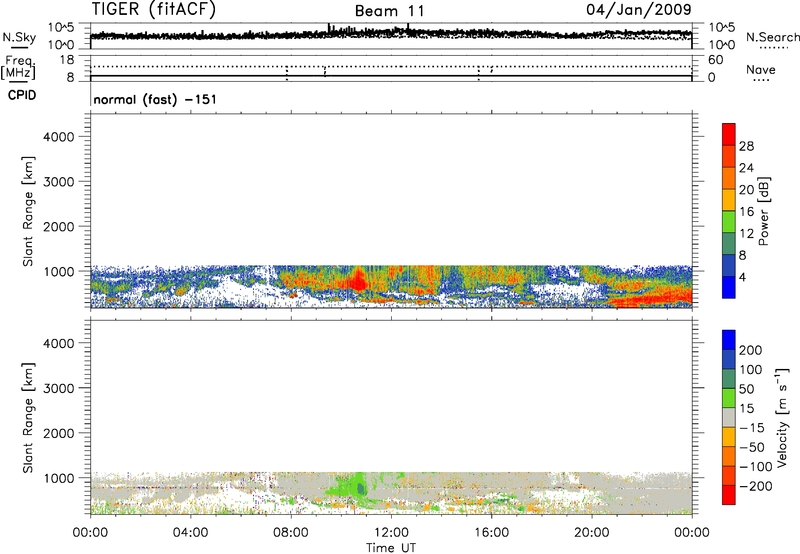Click the bright red power patch near 10:40 UT
This screenshot has height=554, width=800.
[359, 280]
